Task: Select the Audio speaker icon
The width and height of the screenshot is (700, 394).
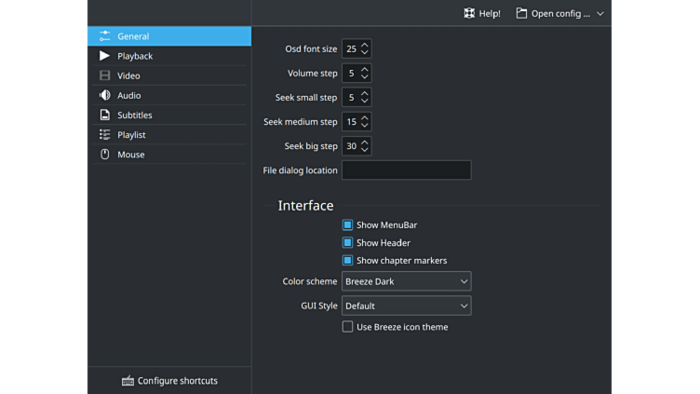Action: pos(104,95)
